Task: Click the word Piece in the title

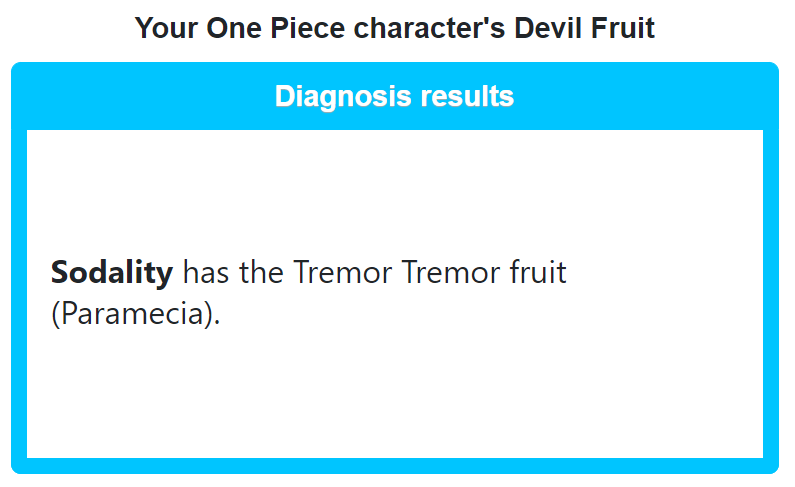Action: tap(307, 28)
